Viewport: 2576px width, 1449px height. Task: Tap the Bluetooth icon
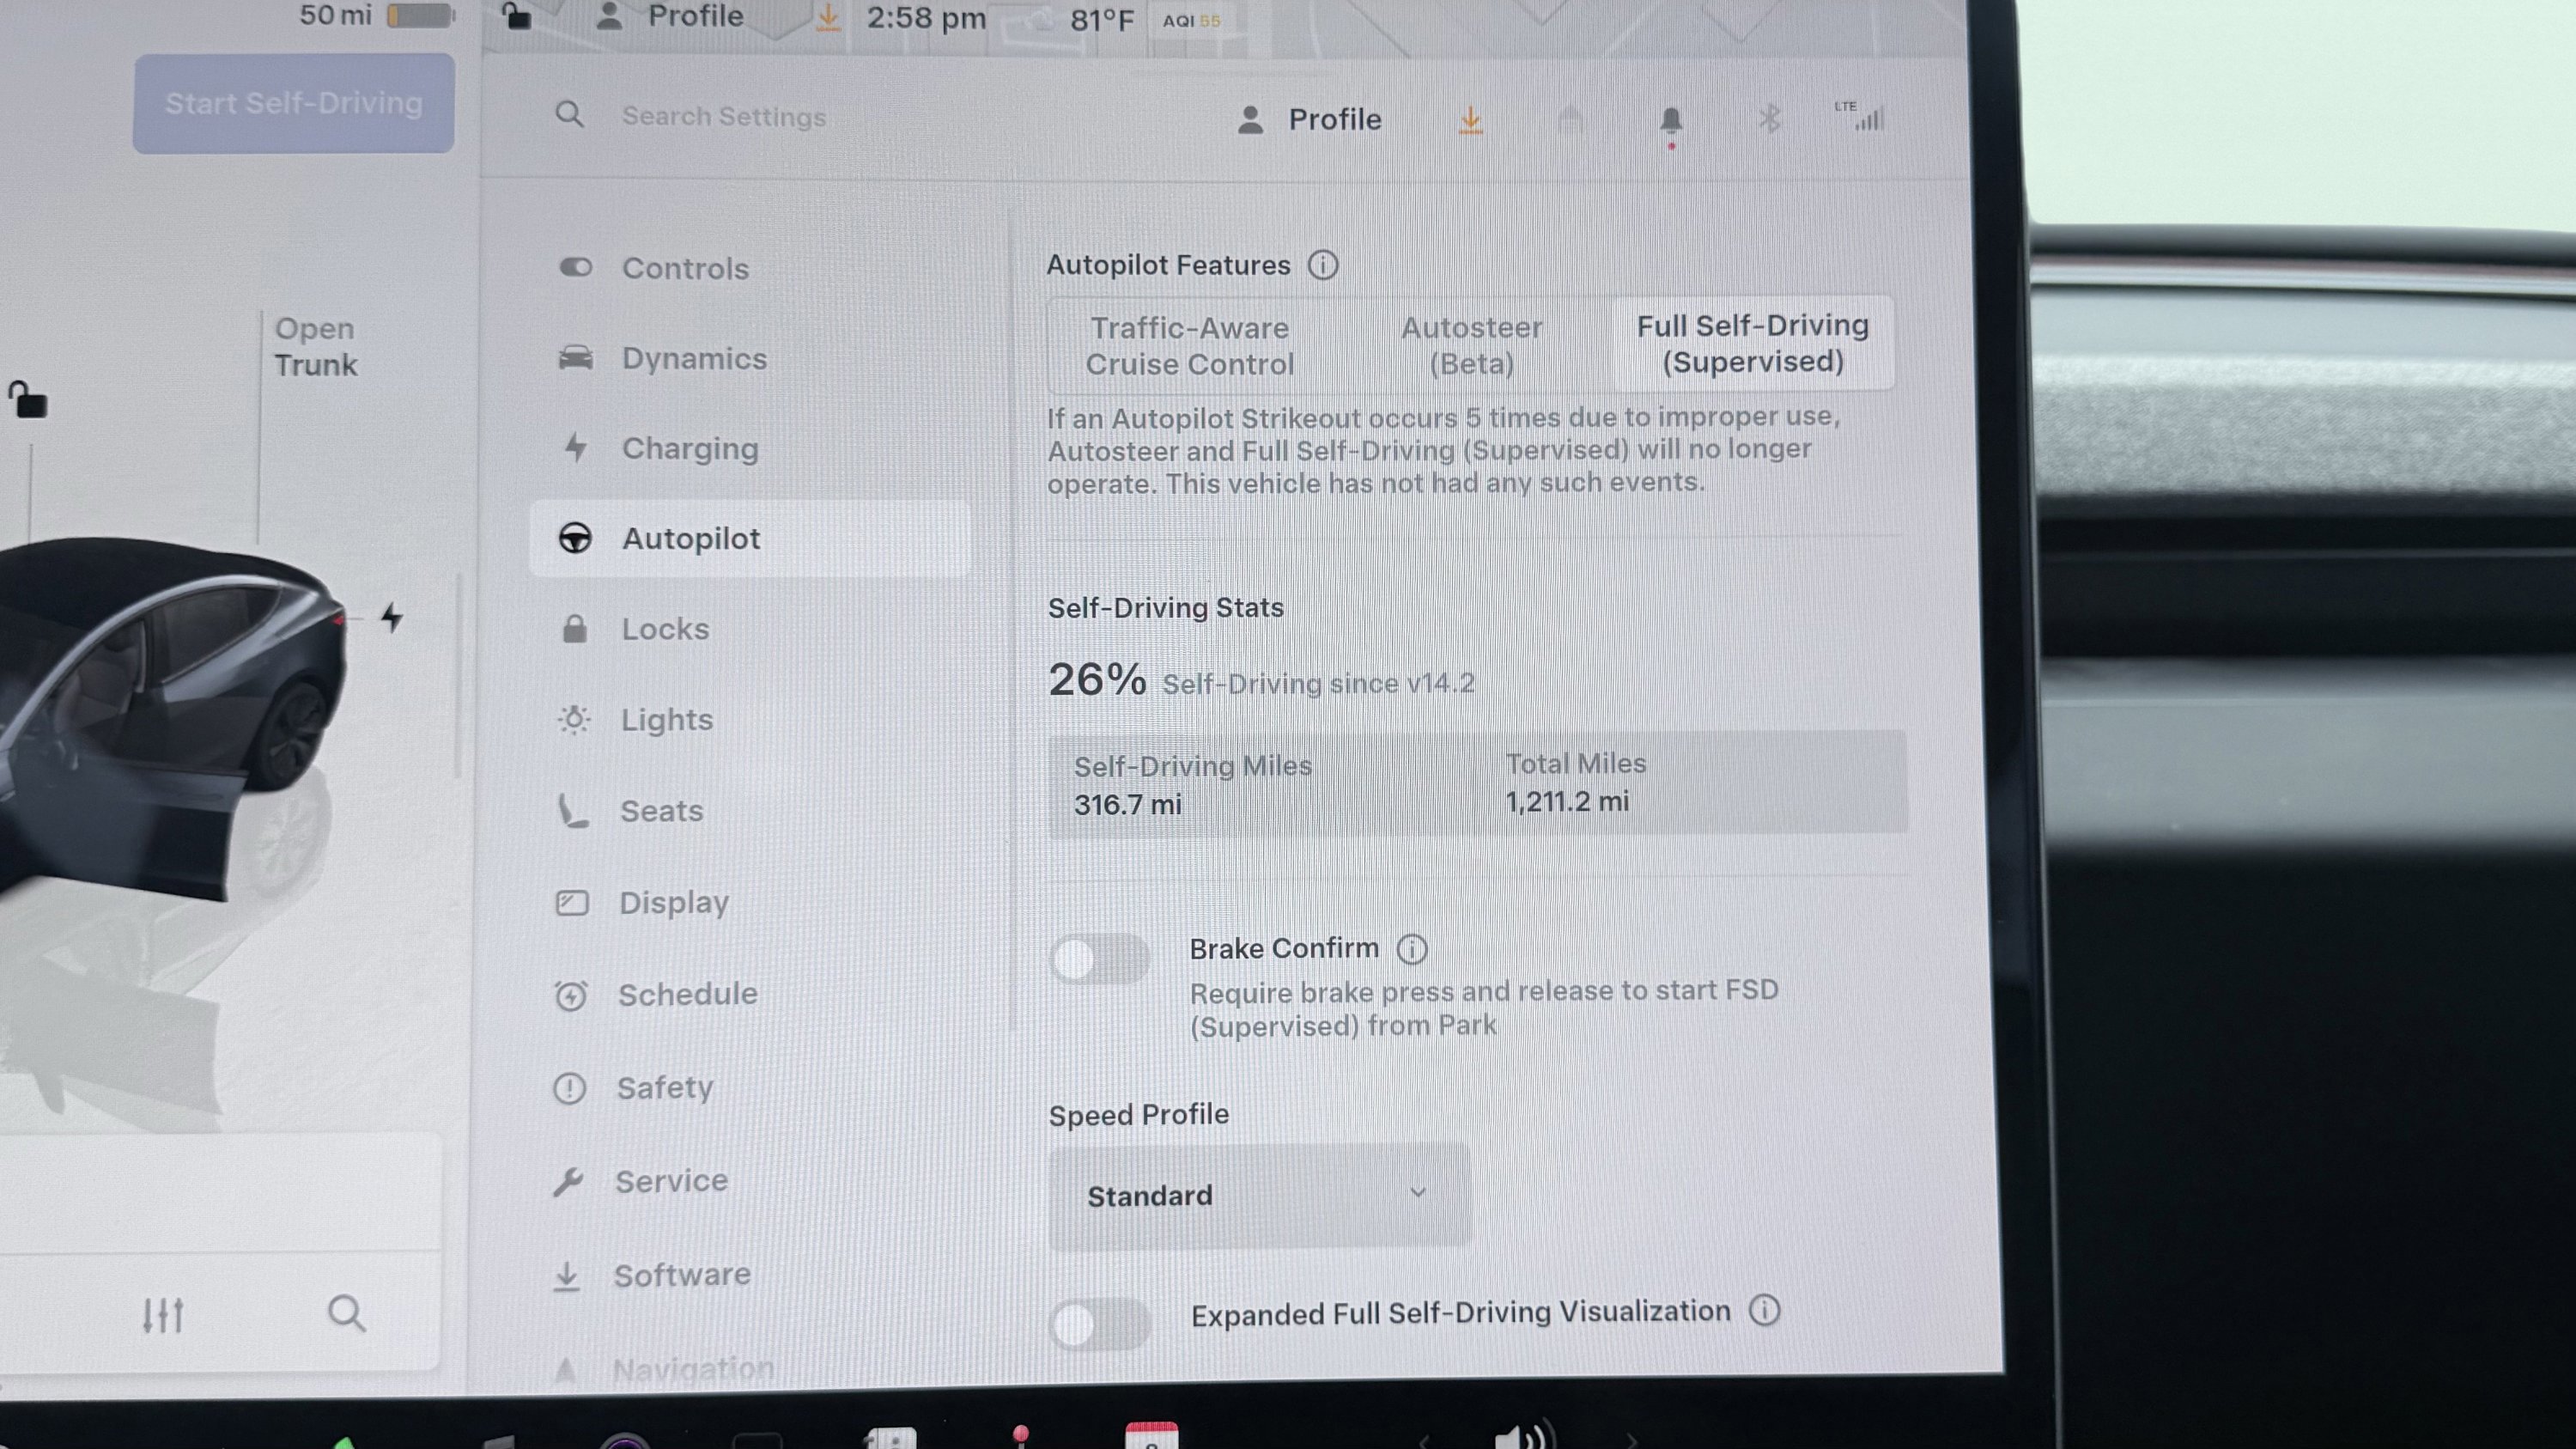pos(1769,119)
